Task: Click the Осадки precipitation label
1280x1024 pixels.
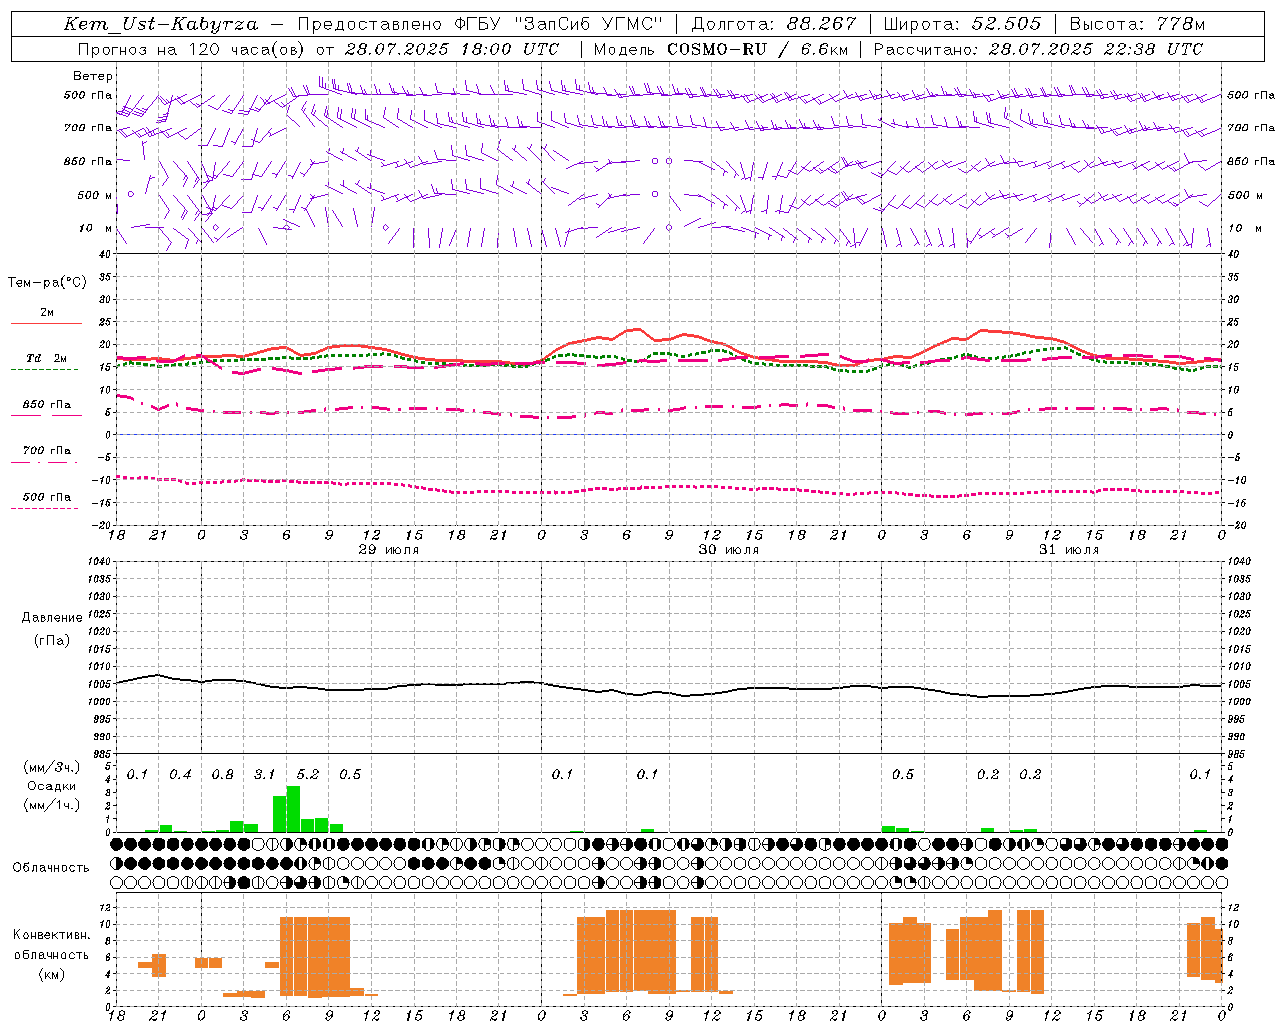Action: tap(52, 786)
